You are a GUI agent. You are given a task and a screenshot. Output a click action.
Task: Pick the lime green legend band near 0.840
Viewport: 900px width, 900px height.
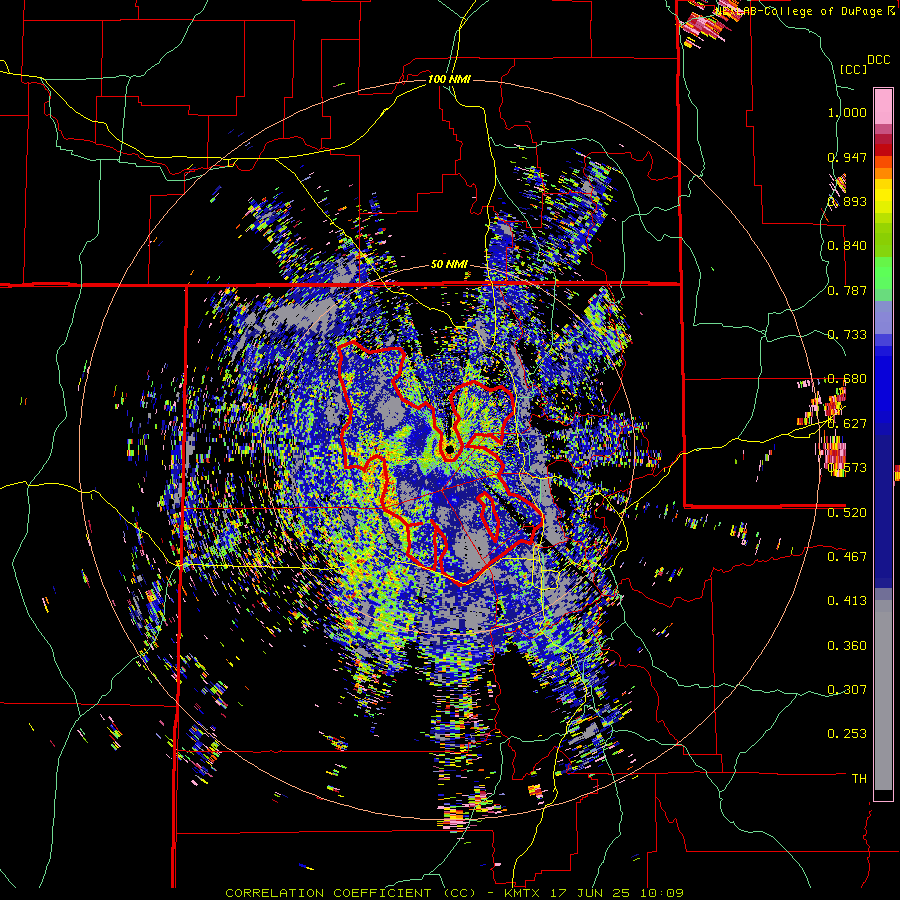click(x=883, y=239)
